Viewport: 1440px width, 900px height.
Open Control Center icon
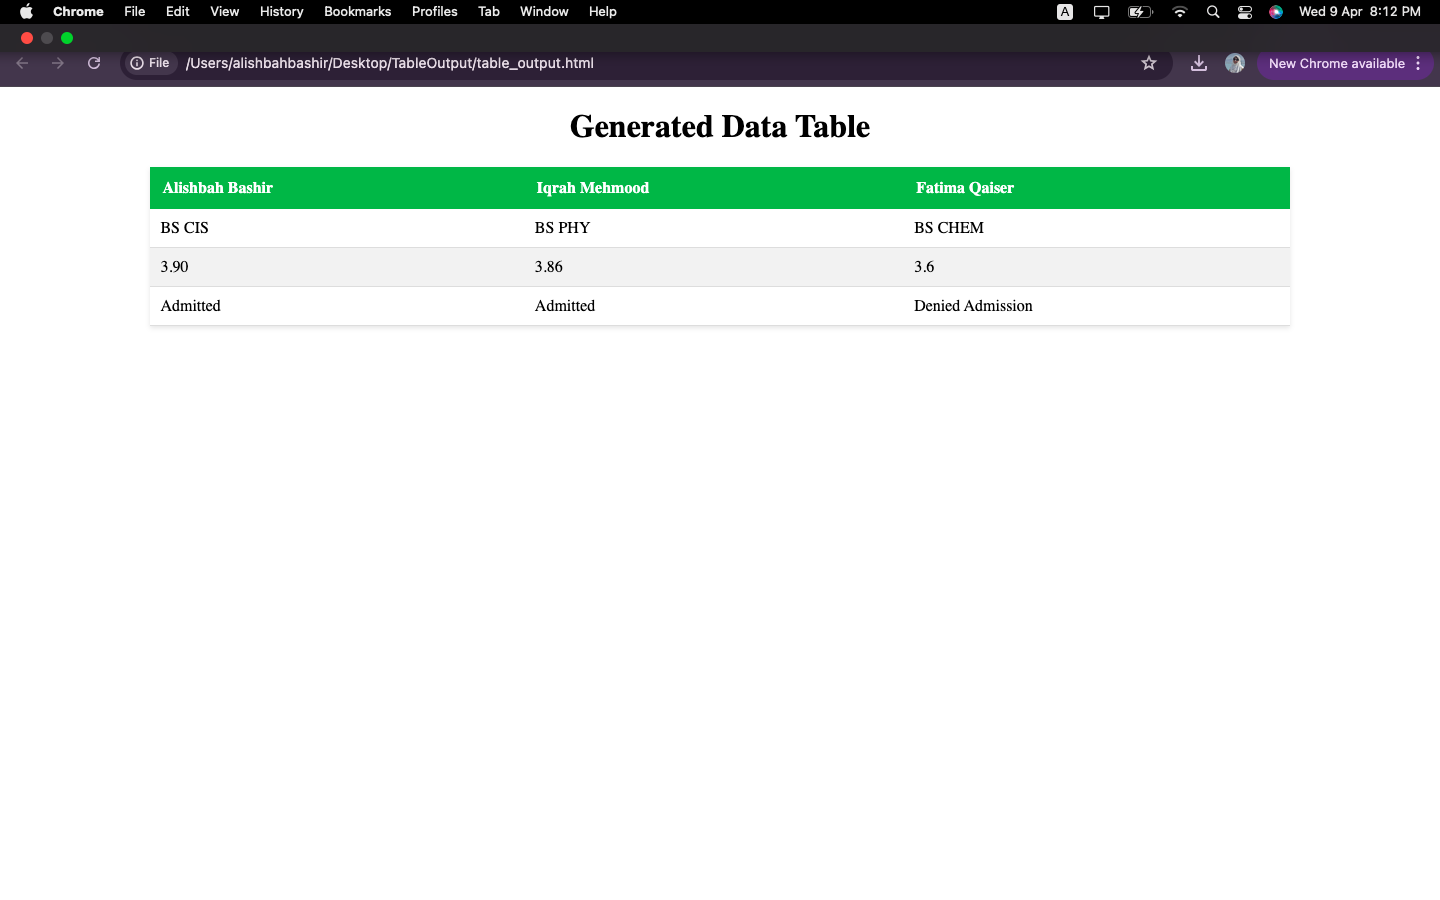(1245, 12)
